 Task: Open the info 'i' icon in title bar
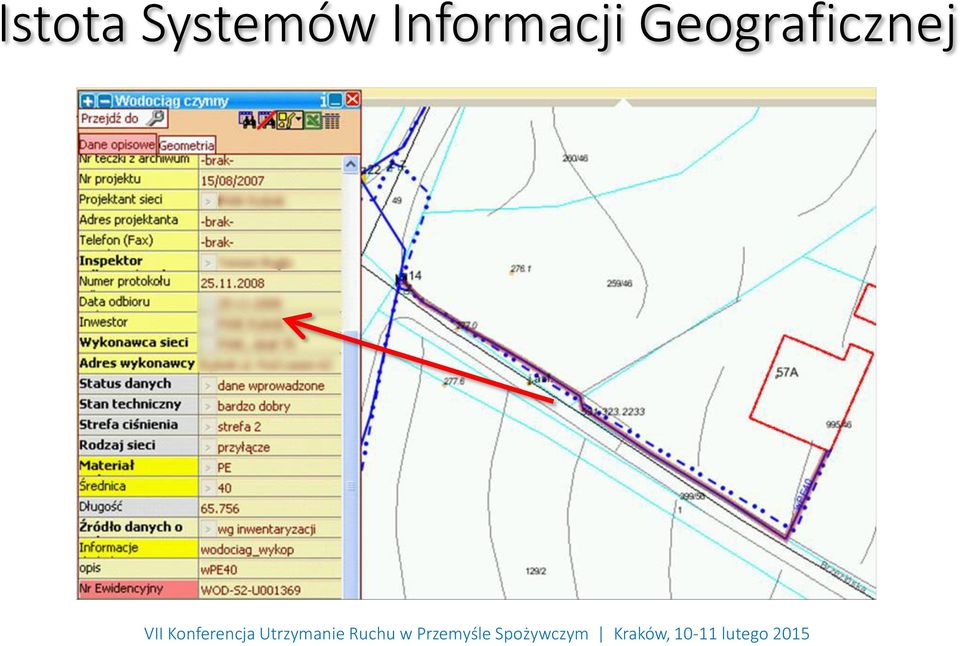pyautogui.click(x=323, y=100)
